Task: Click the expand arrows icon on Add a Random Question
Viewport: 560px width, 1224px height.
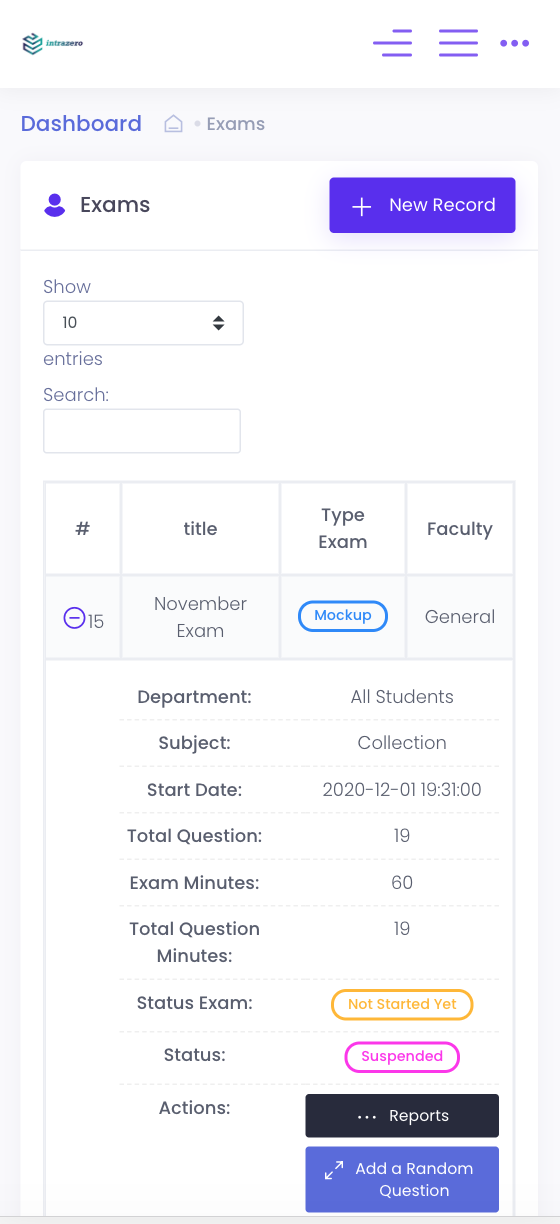Action: click(x=334, y=1170)
